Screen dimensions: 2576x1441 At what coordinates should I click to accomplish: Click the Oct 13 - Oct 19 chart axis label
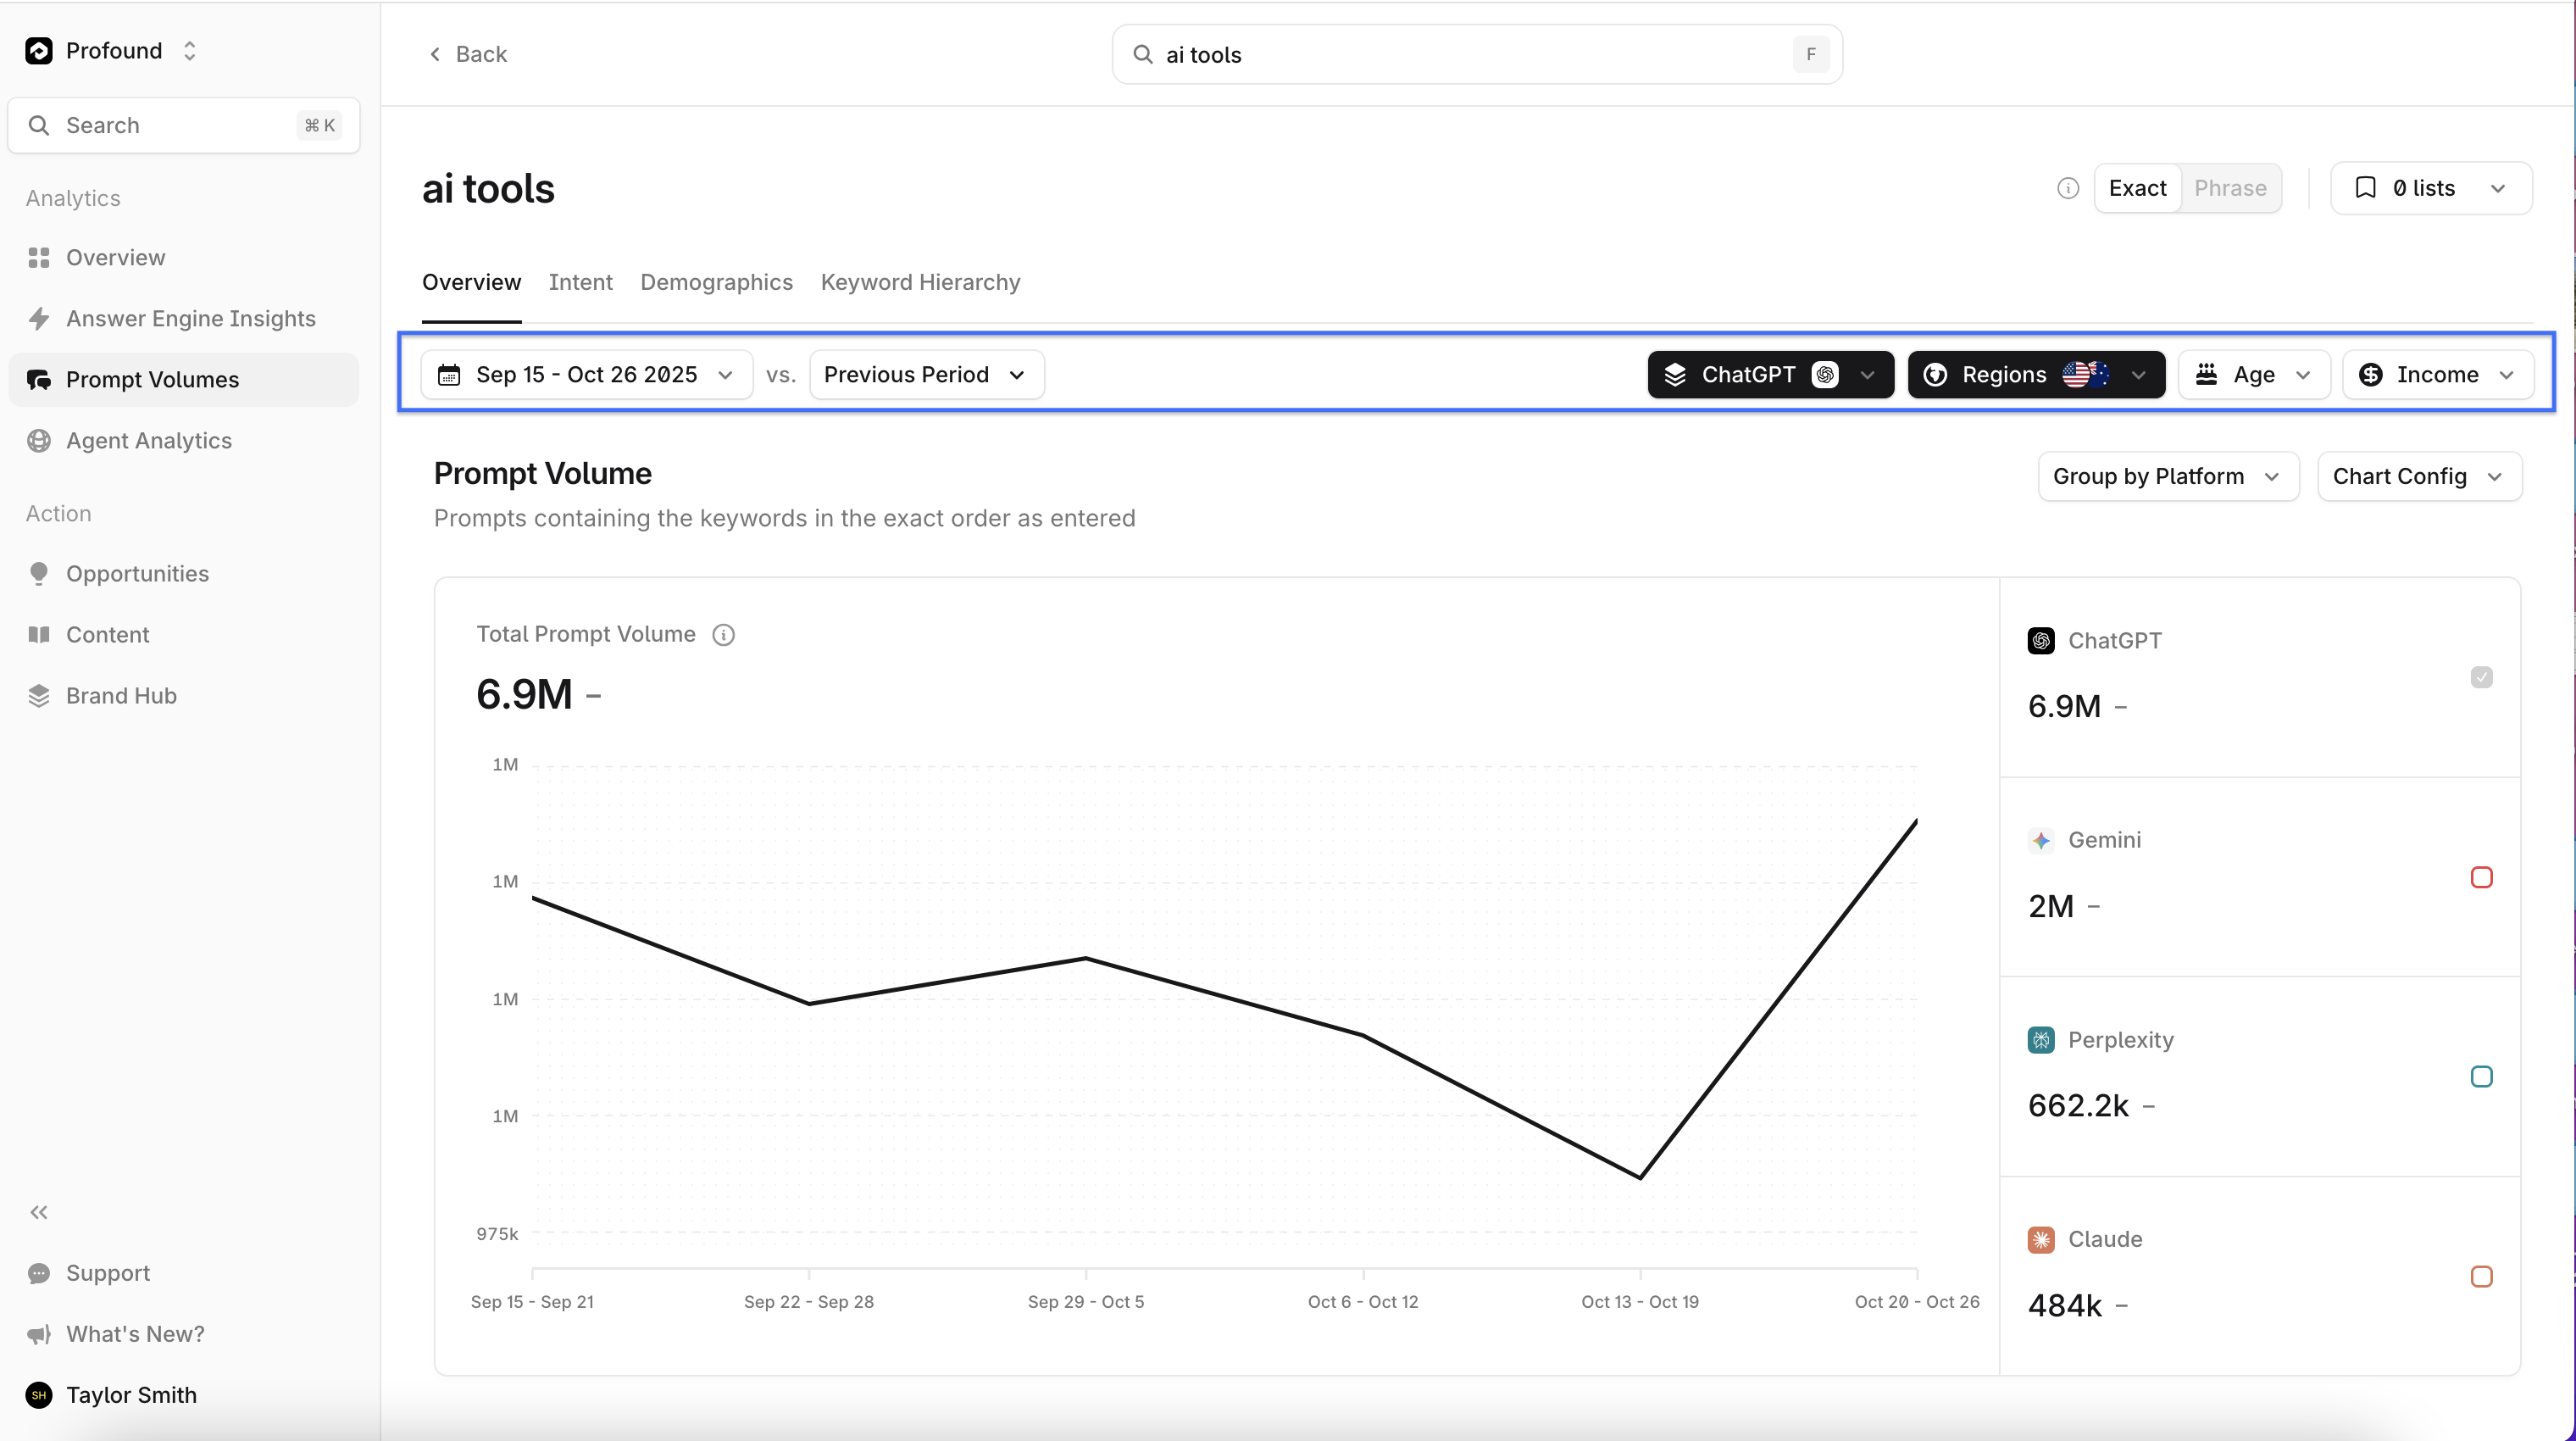[x=1640, y=1302]
